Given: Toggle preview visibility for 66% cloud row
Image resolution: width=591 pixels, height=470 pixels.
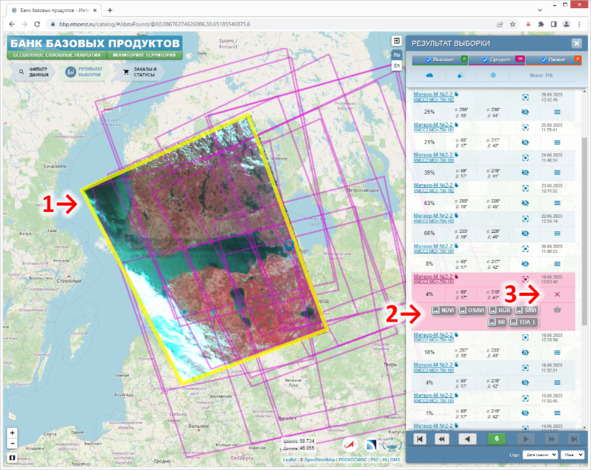Looking at the screenshot, I should (x=525, y=233).
